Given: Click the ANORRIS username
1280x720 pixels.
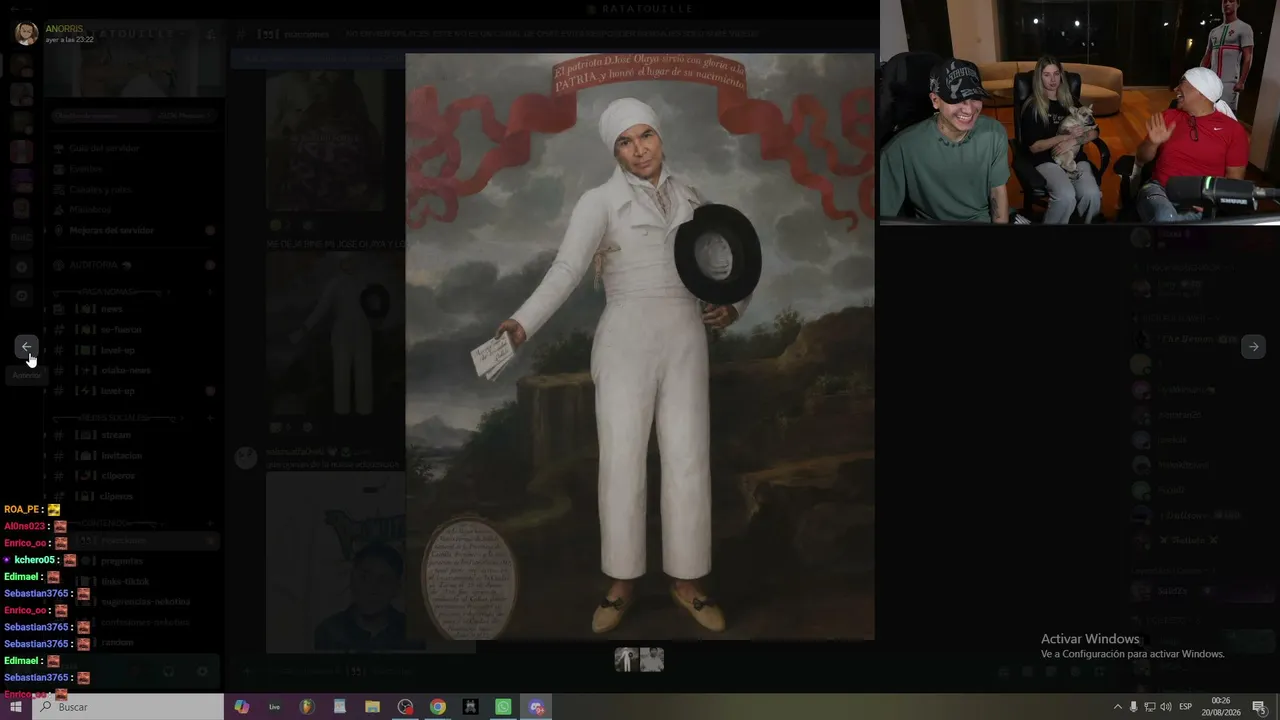Looking at the screenshot, I should (64, 28).
